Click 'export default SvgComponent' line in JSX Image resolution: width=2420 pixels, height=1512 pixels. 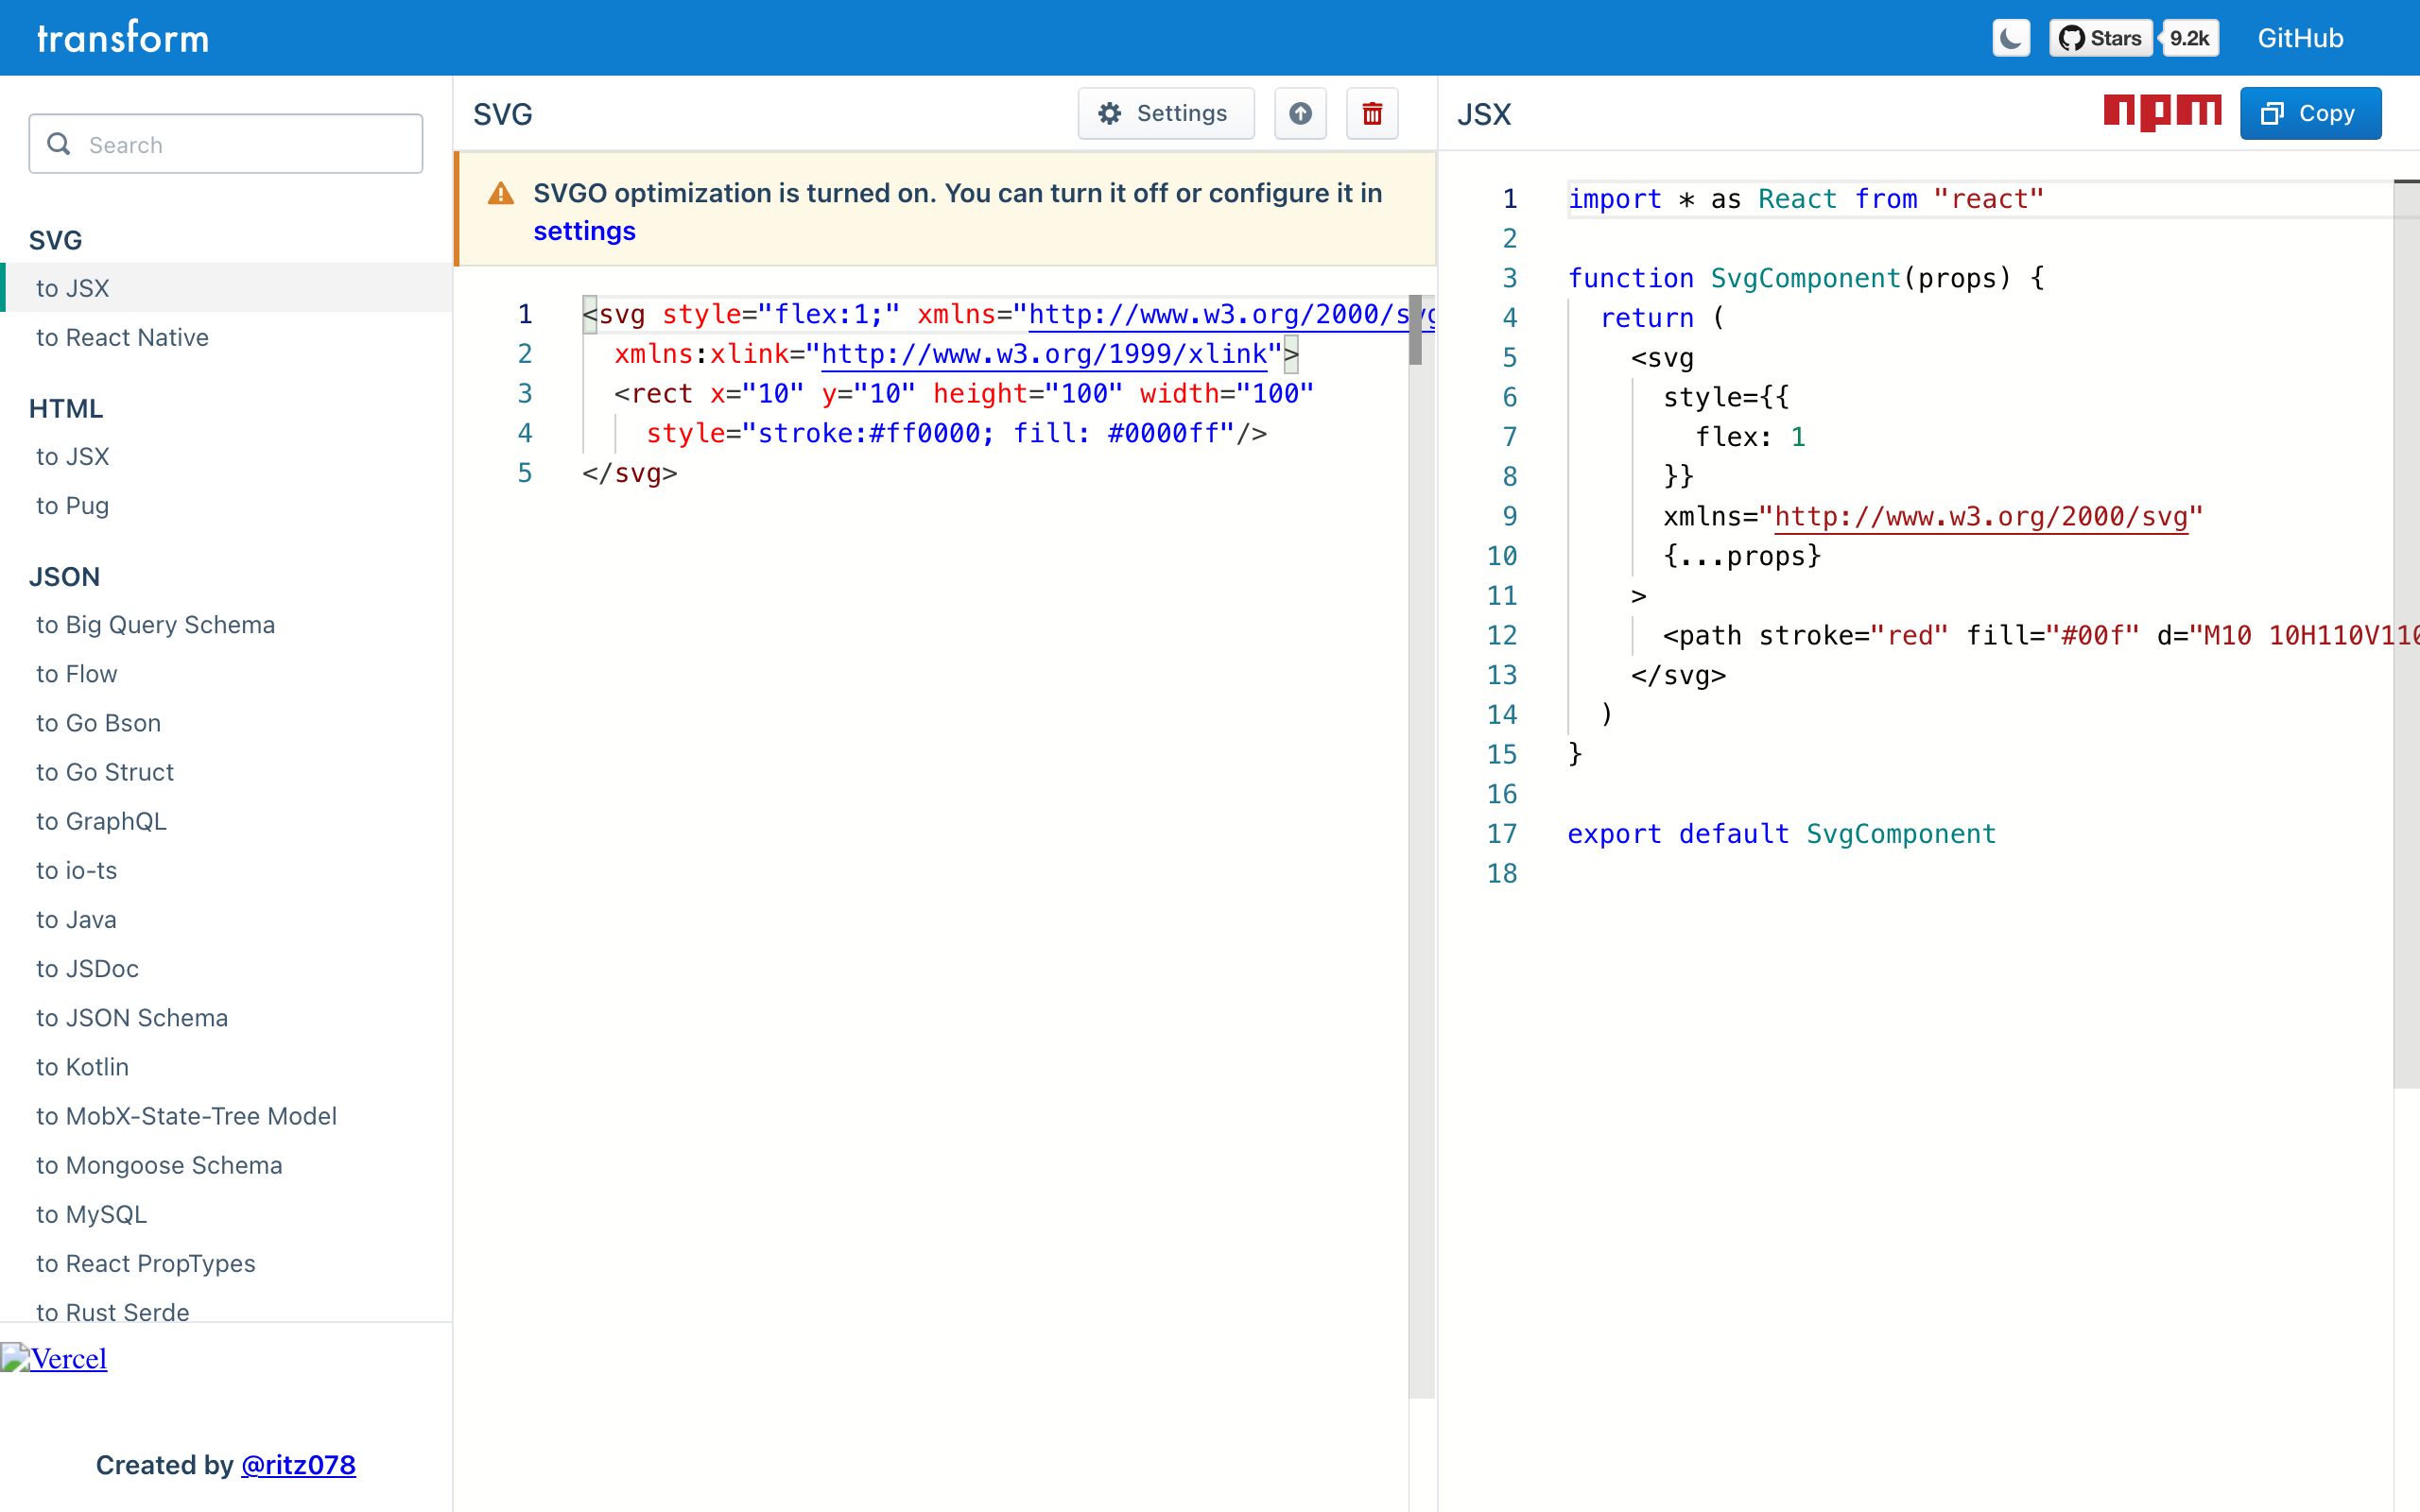pos(1781,834)
